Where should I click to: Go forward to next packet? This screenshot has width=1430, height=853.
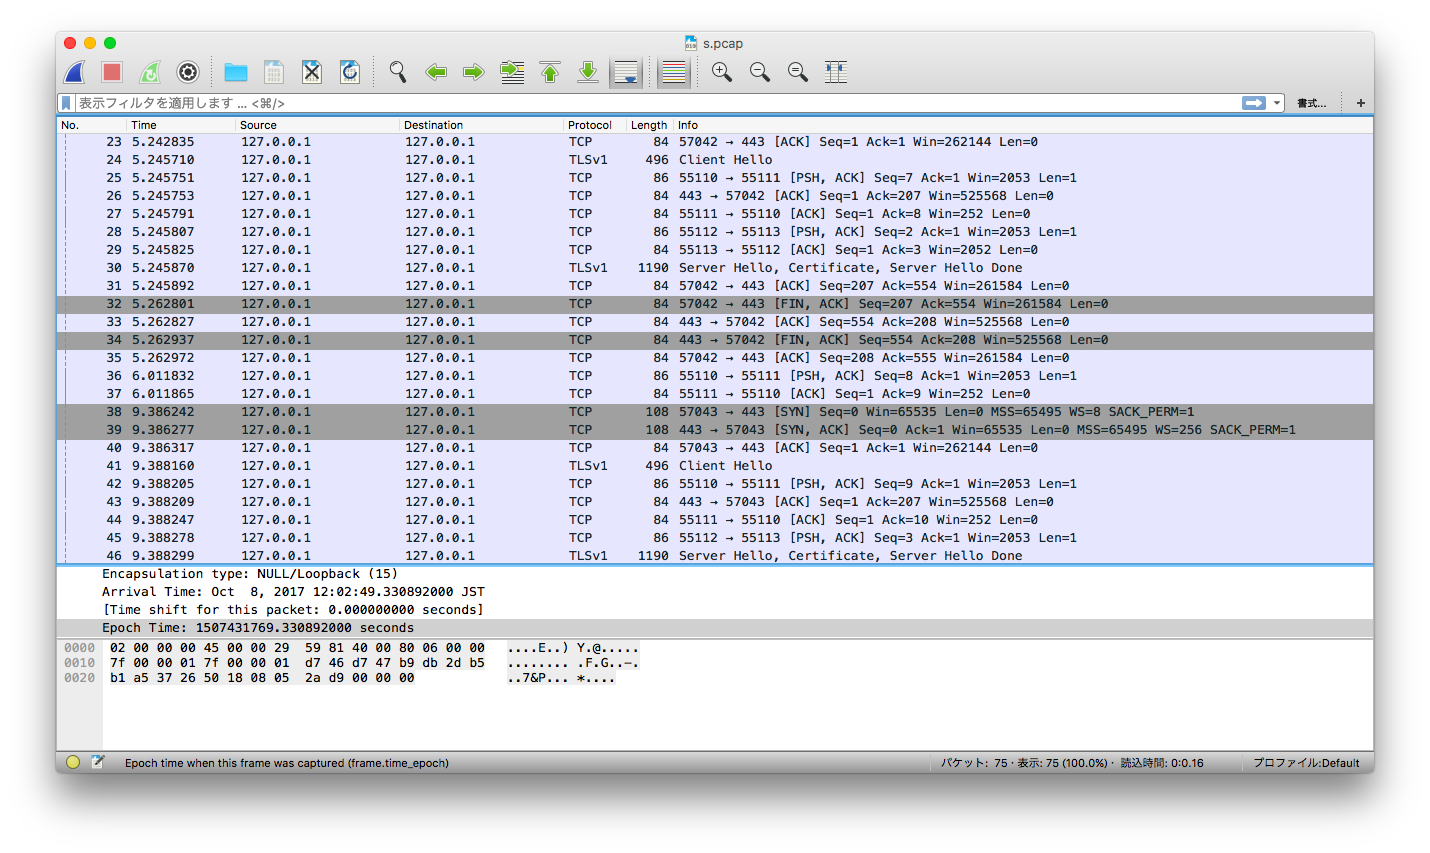pos(474,72)
